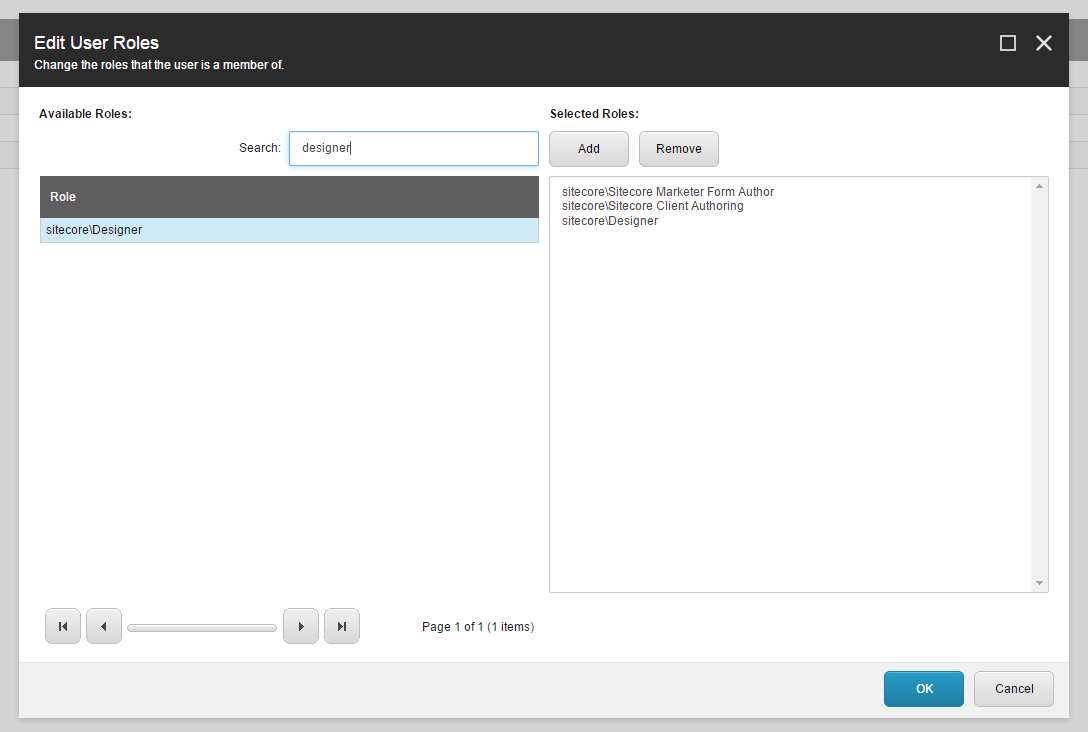1088x732 pixels.
Task: Confirm role changes with OK
Action: (x=923, y=688)
